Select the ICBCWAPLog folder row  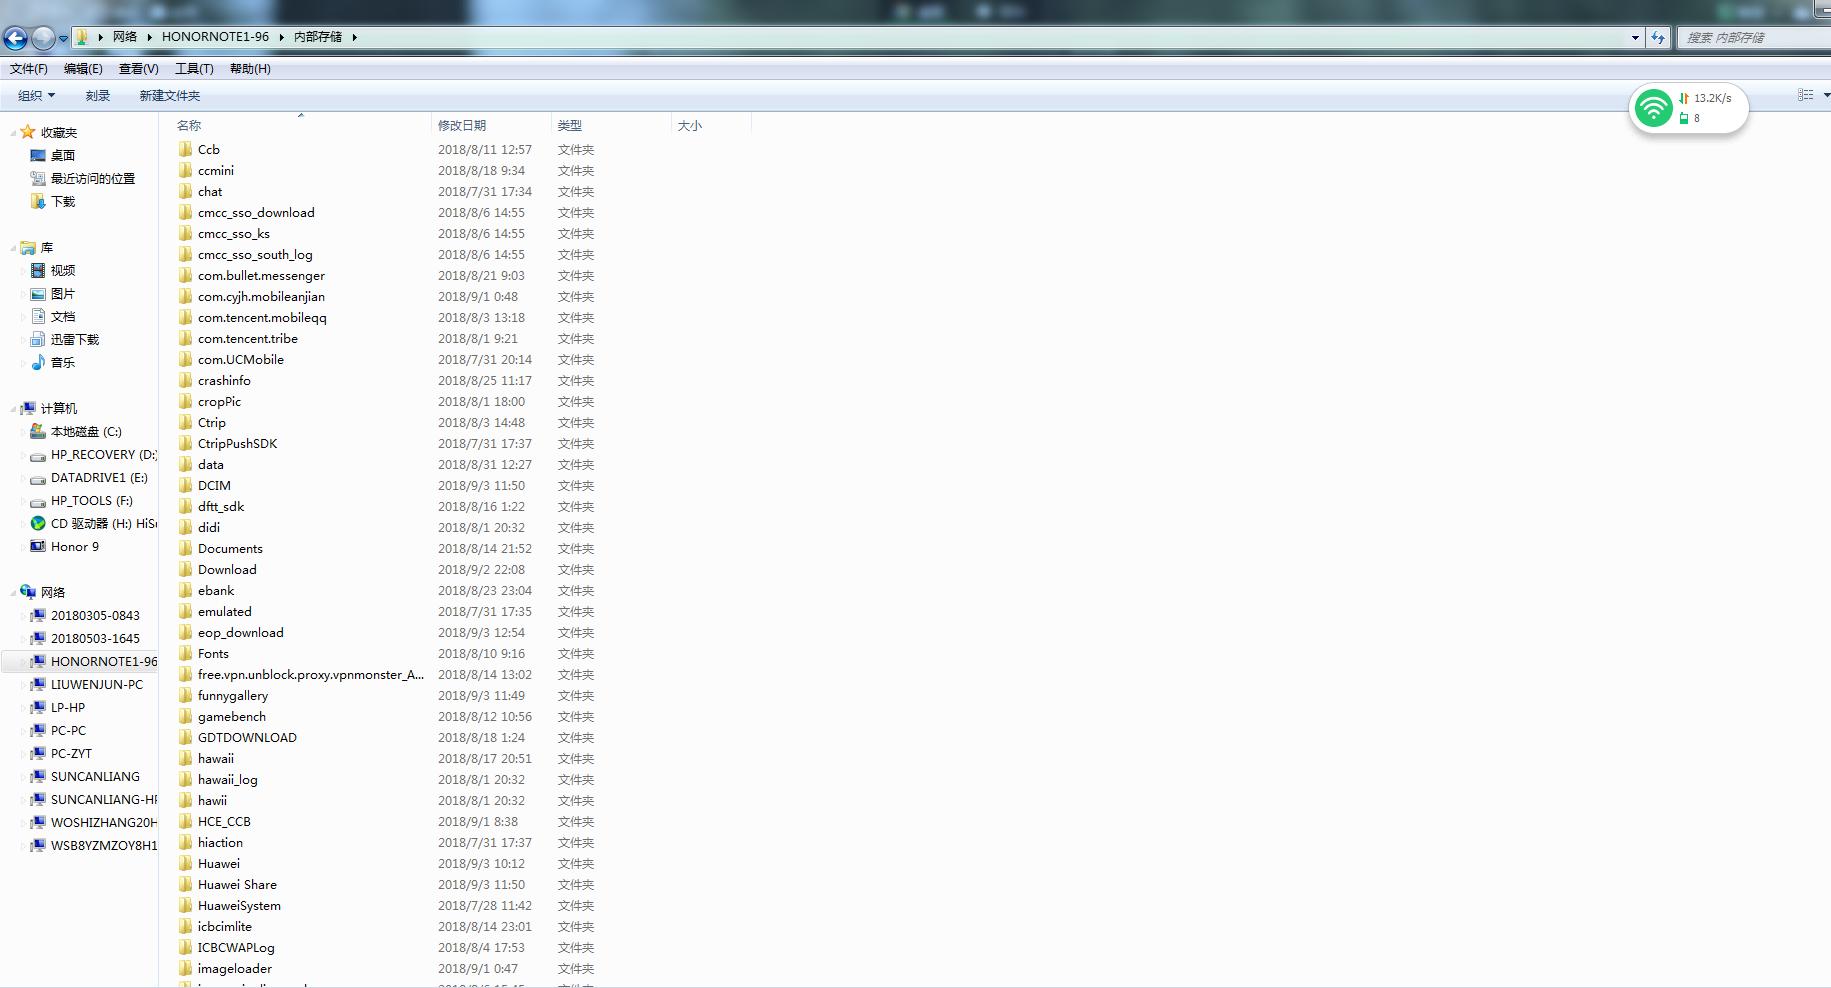pyautogui.click(x=461, y=947)
